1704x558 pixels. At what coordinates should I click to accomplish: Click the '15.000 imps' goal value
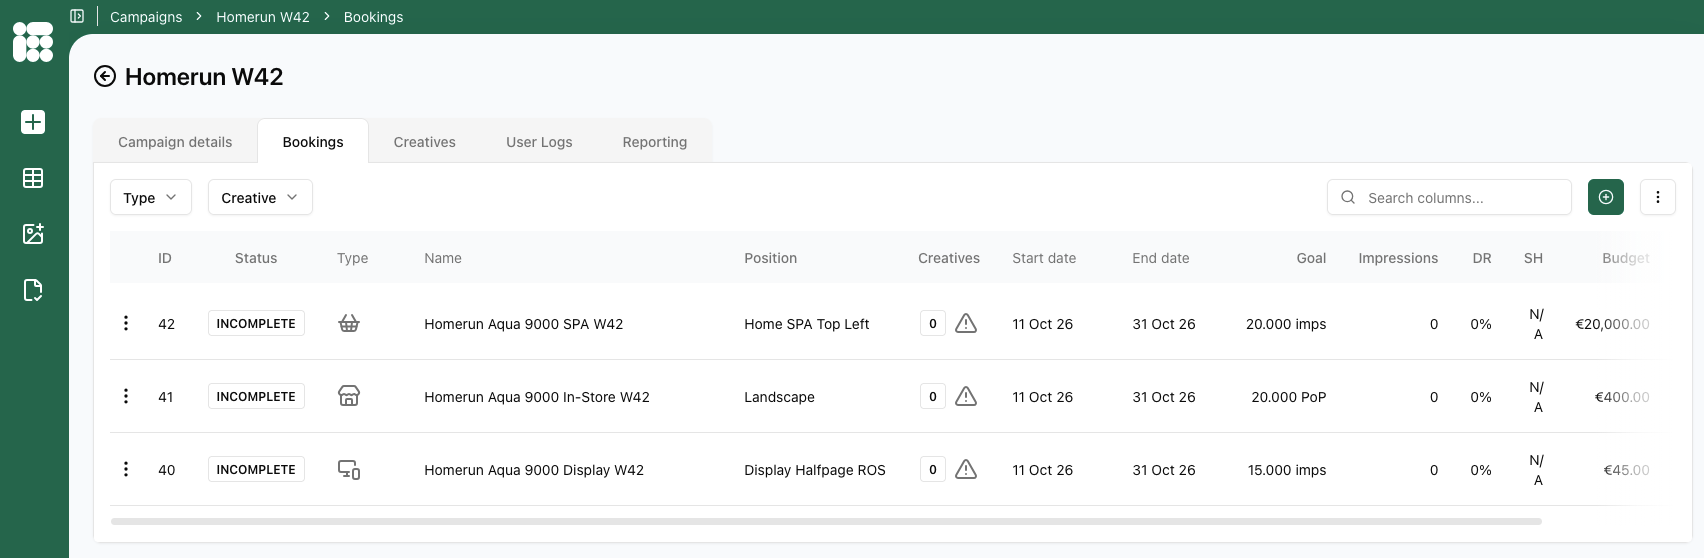click(x=1287, y=470)
